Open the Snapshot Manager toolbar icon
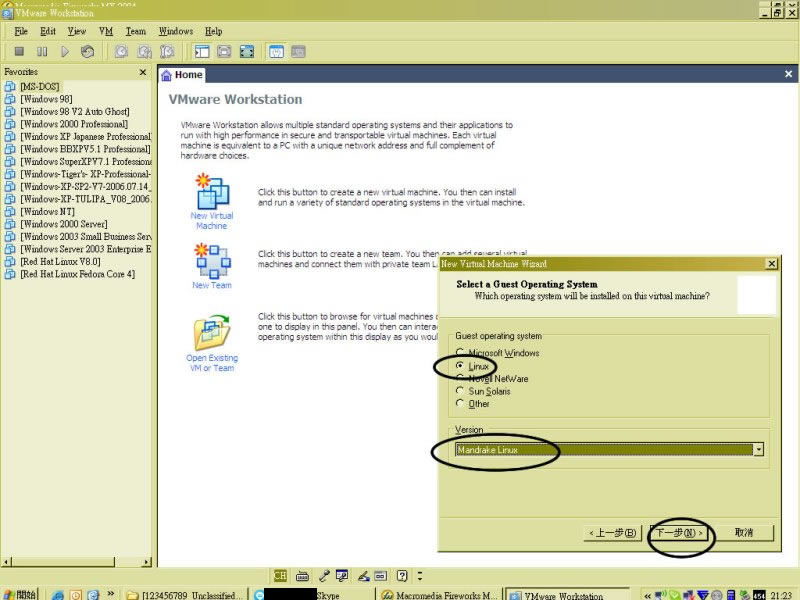800x600 pixels. click(167, 52)
